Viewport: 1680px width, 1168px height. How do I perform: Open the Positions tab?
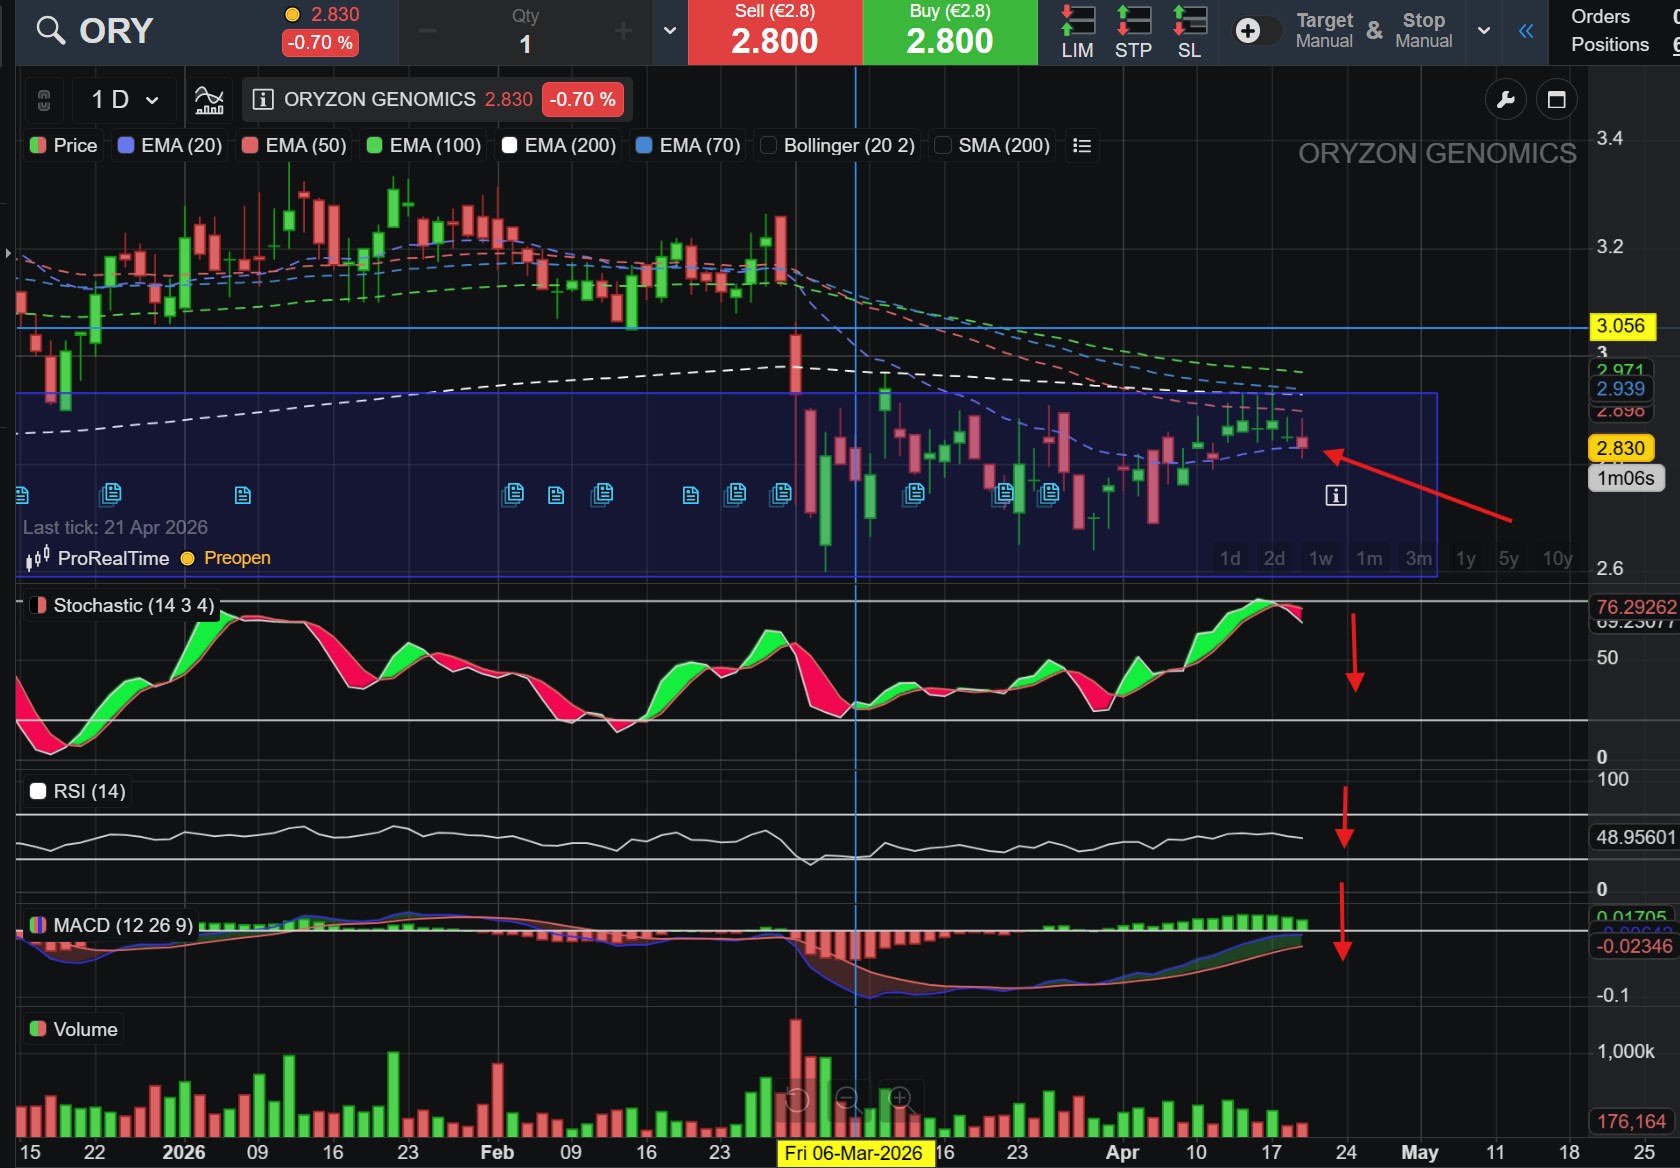pos(1609,45)
